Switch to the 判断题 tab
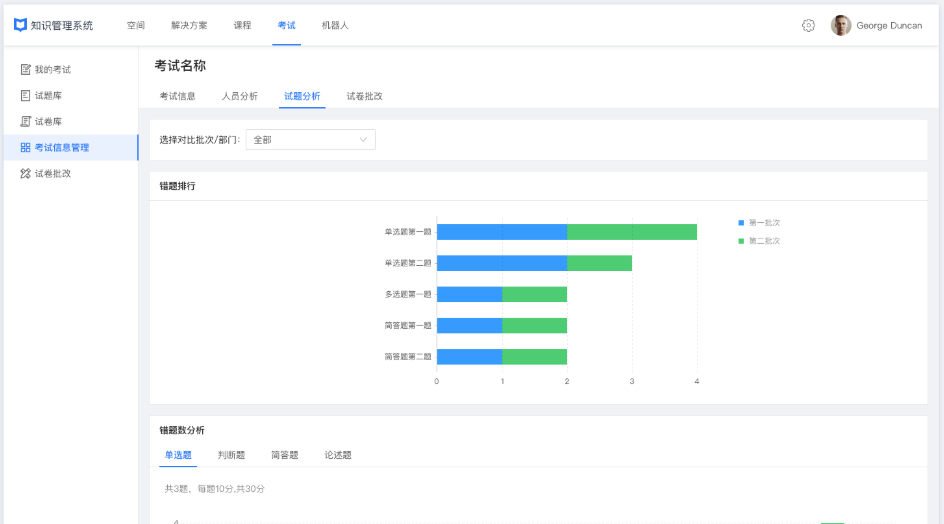Image resolution: width=944 pixels, height=524 pixels. click(x=231, y=455)
